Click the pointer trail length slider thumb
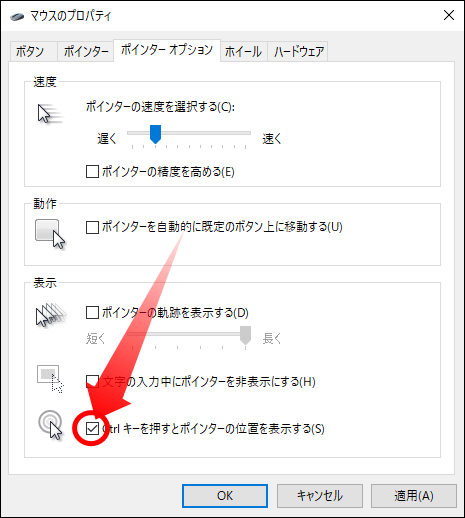This screenshot has width=465, height=518. [x=246, y=335]
